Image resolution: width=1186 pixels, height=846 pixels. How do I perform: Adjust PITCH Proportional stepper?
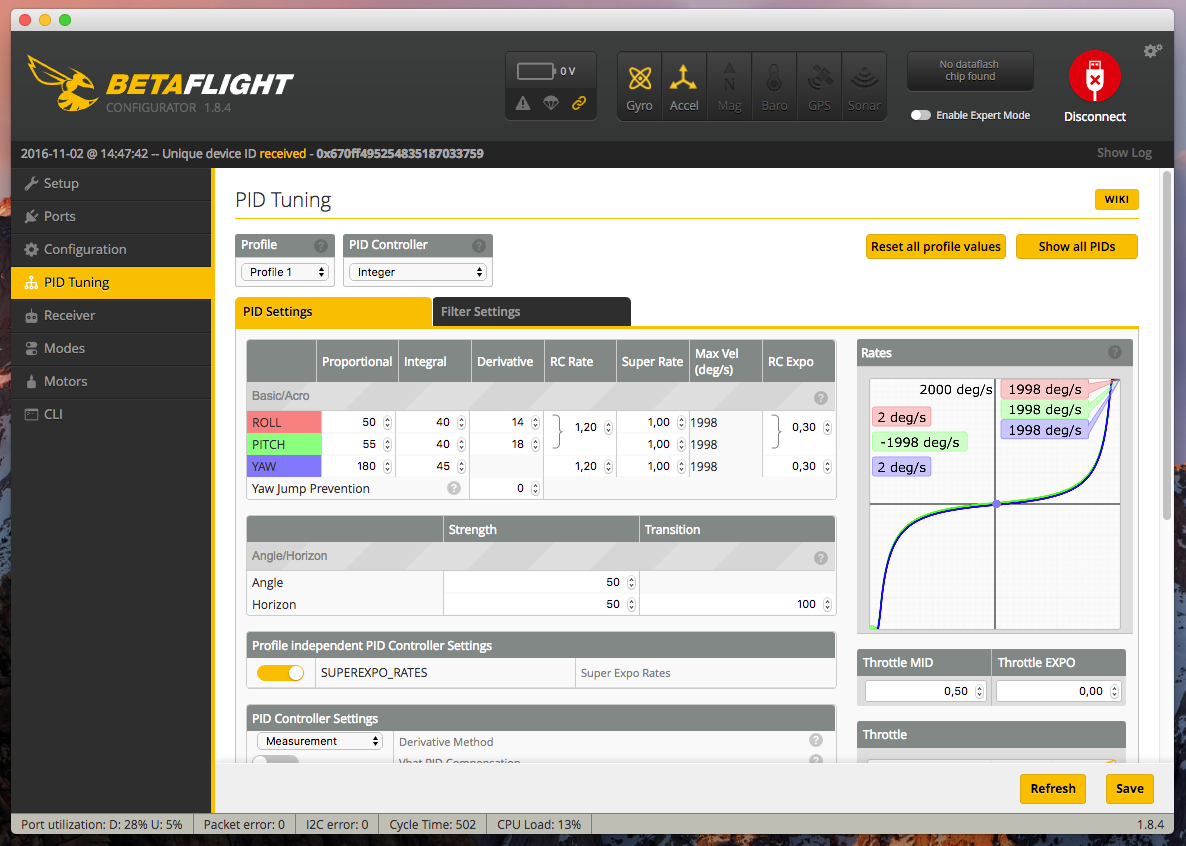pyautogui.click(x=387, y=444)
